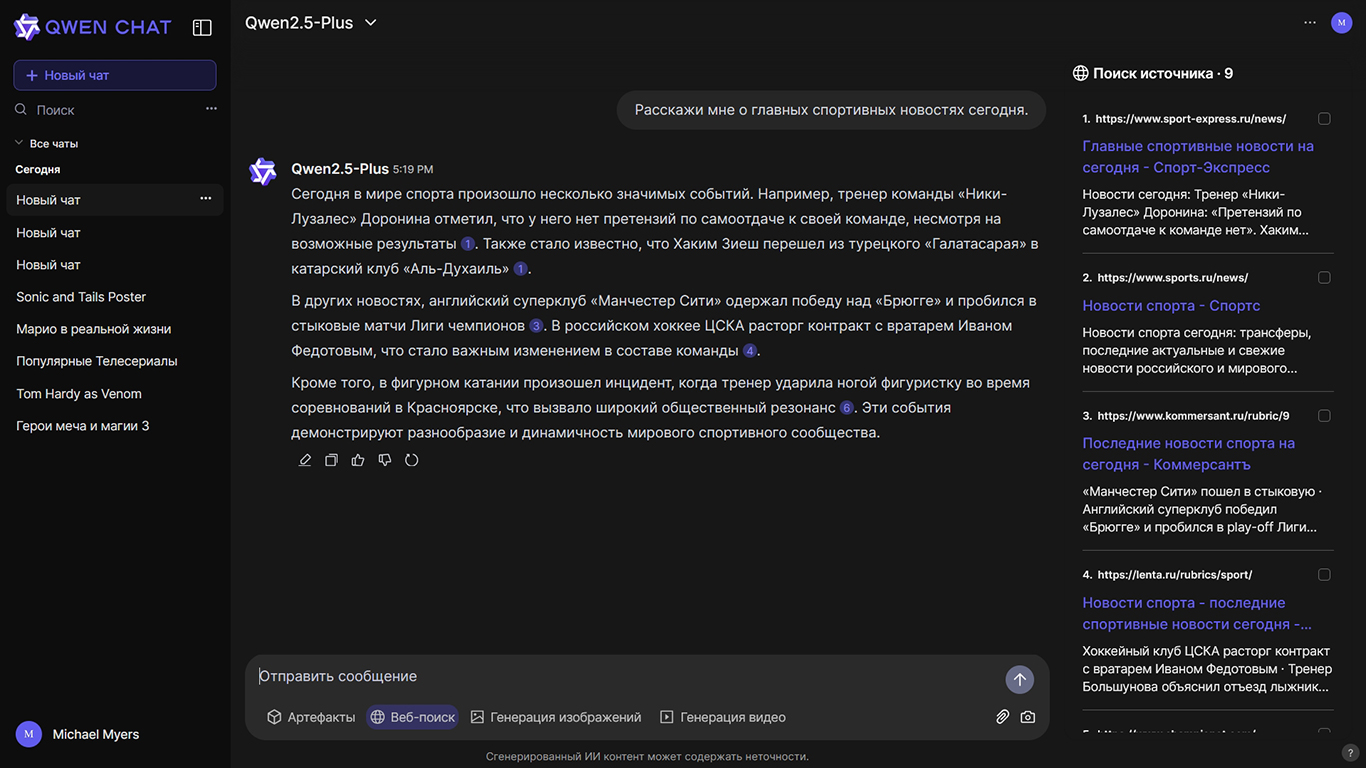Open the Qwen2.5-Plus model dropdown

click(311, 22)
